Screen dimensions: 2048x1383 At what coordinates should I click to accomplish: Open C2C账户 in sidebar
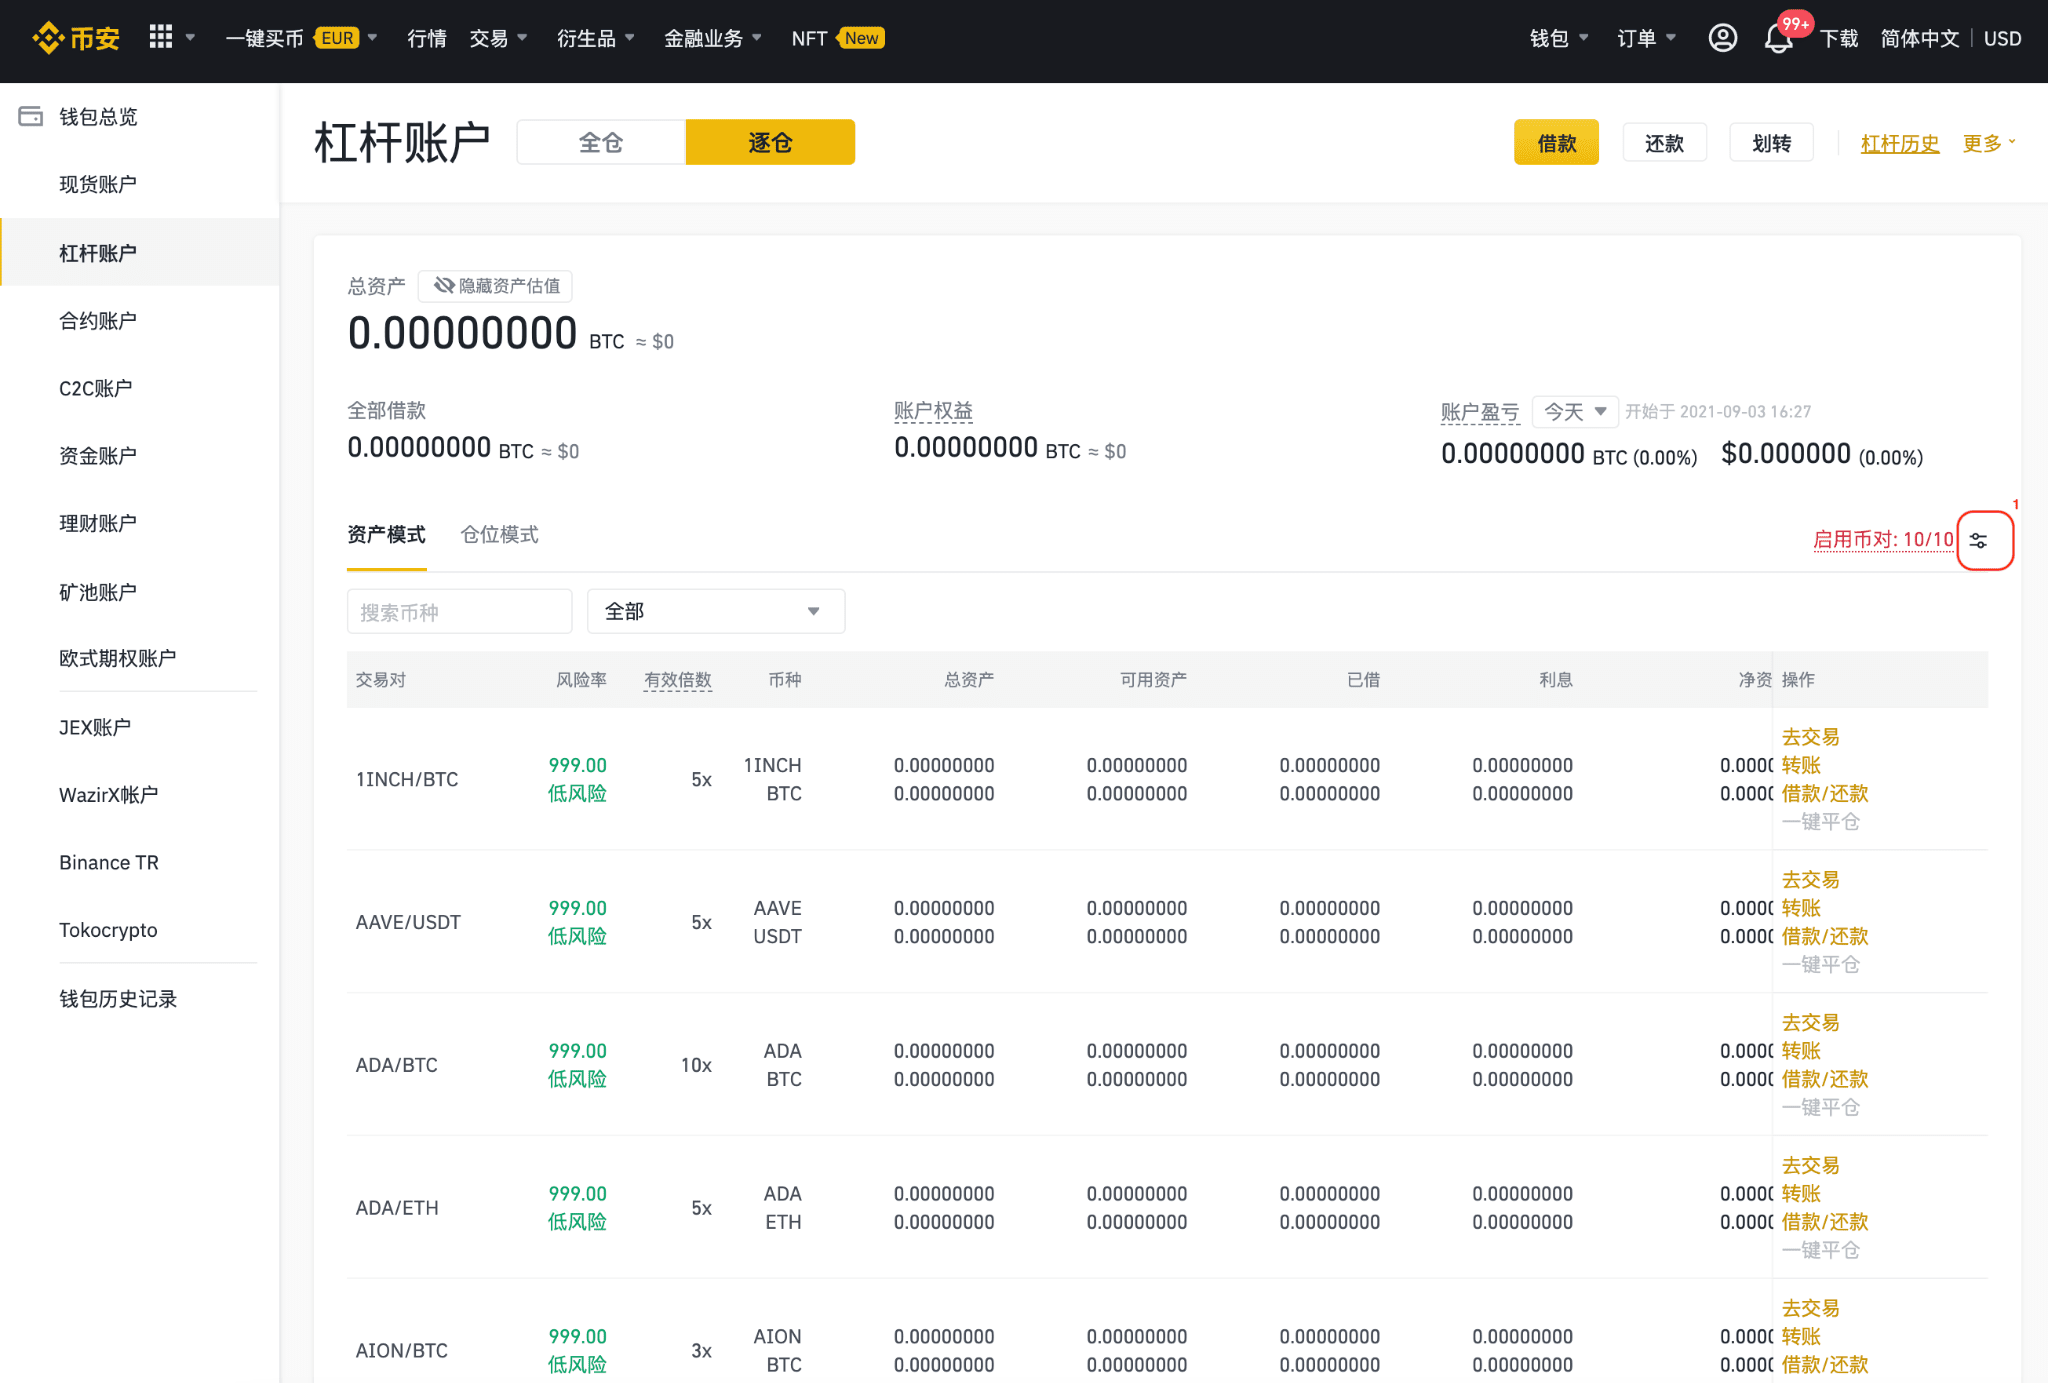(96, 388)
